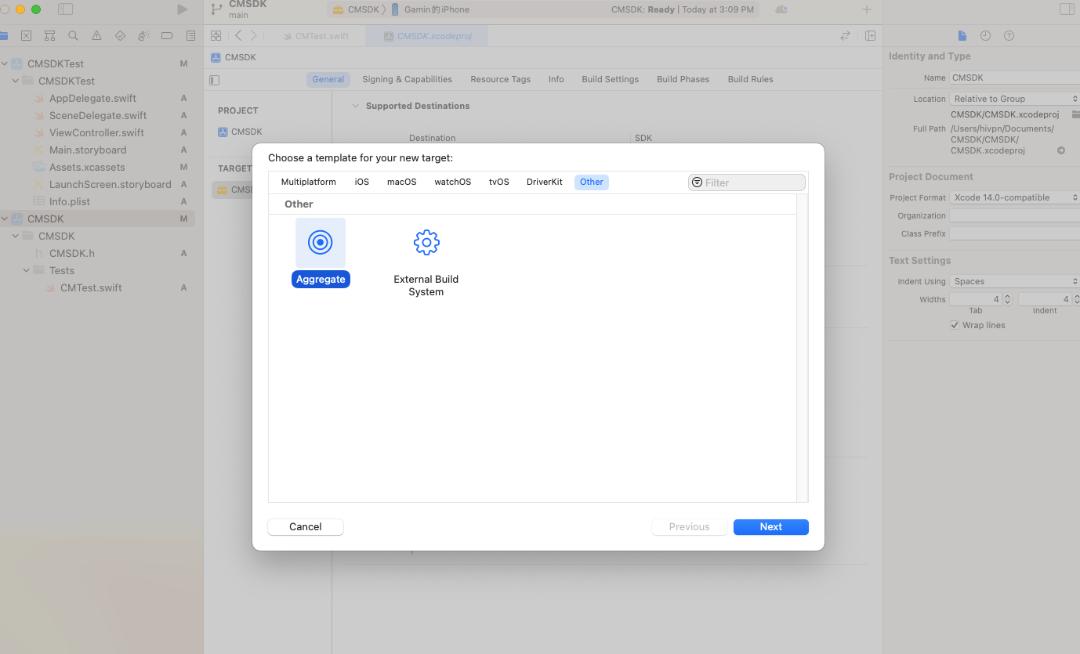The height and width of the screenshot is (654, 1080).
Task: Click the plus library button in toolbar
Action: coord(866,10)
